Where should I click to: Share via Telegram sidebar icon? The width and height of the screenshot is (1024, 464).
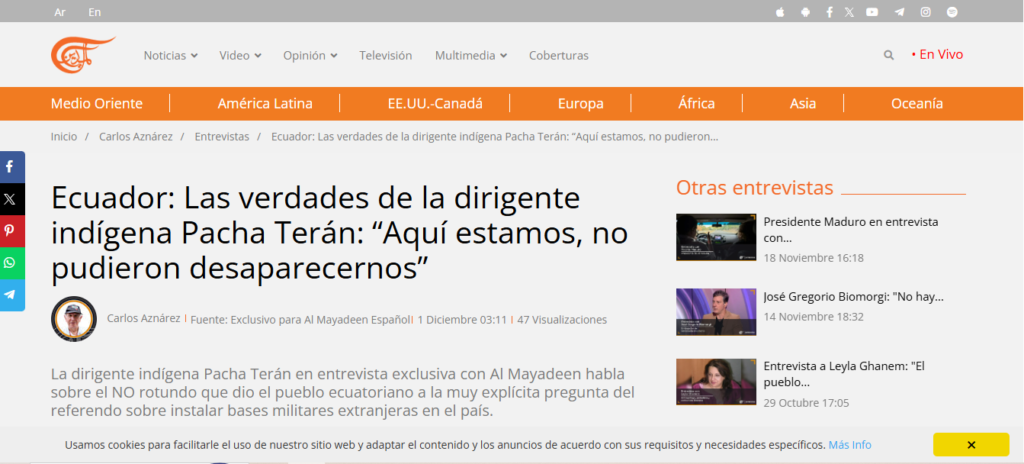point(10,295)
